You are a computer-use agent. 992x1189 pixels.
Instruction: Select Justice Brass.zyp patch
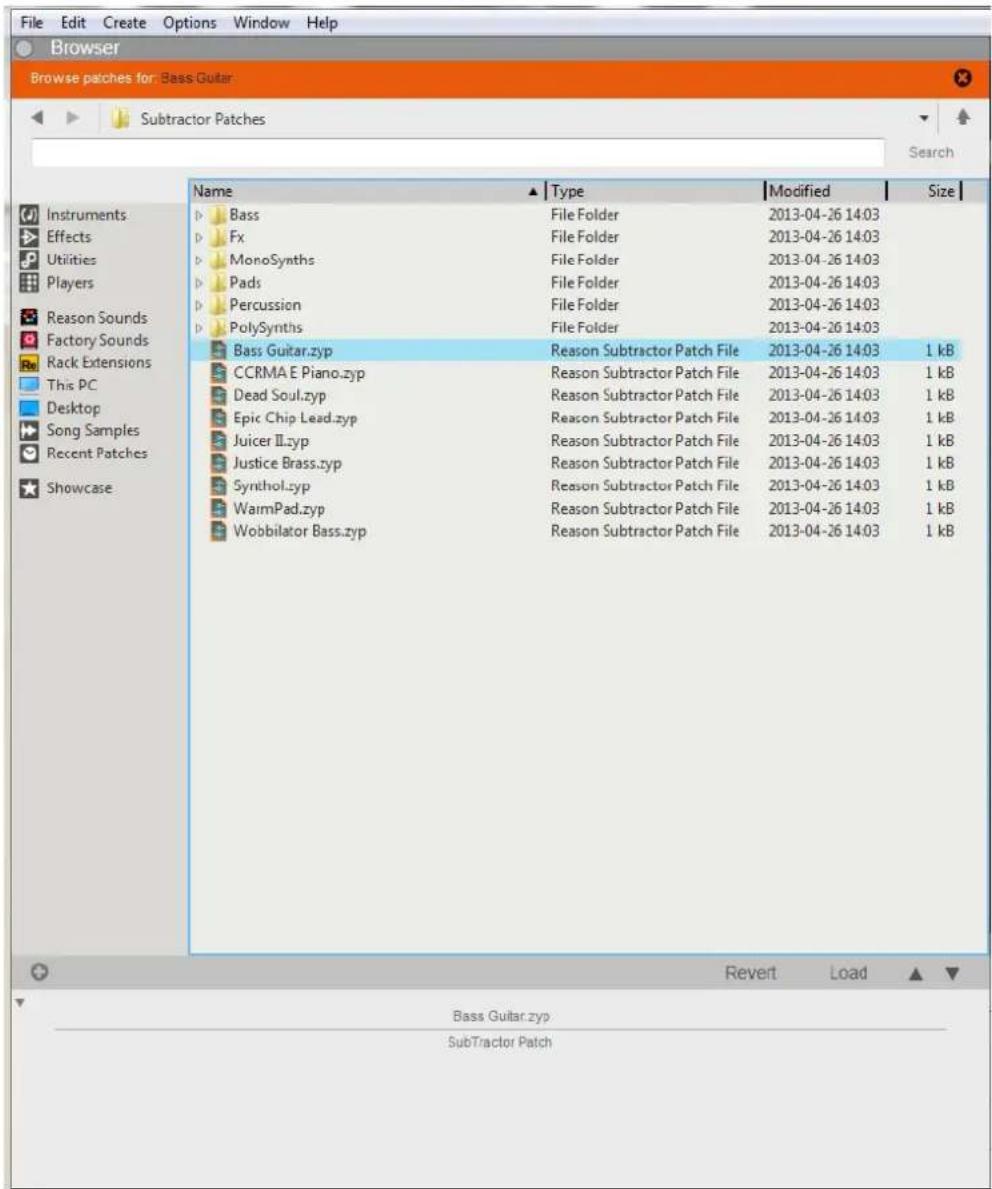coord(576,463)
